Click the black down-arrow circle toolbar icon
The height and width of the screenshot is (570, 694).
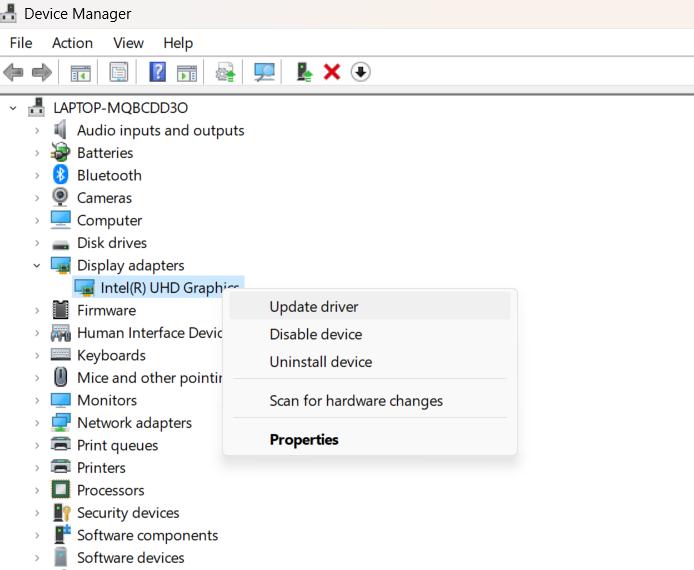click(x=361, y=72)
